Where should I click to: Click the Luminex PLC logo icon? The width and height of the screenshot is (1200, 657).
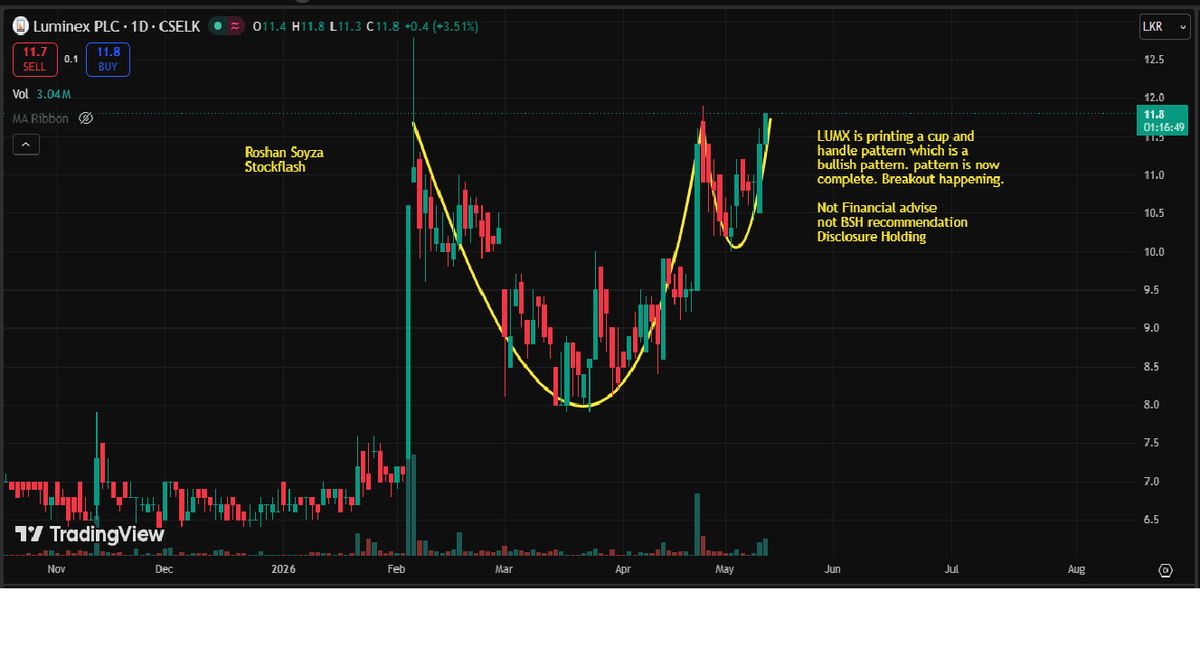click(20, 26)
